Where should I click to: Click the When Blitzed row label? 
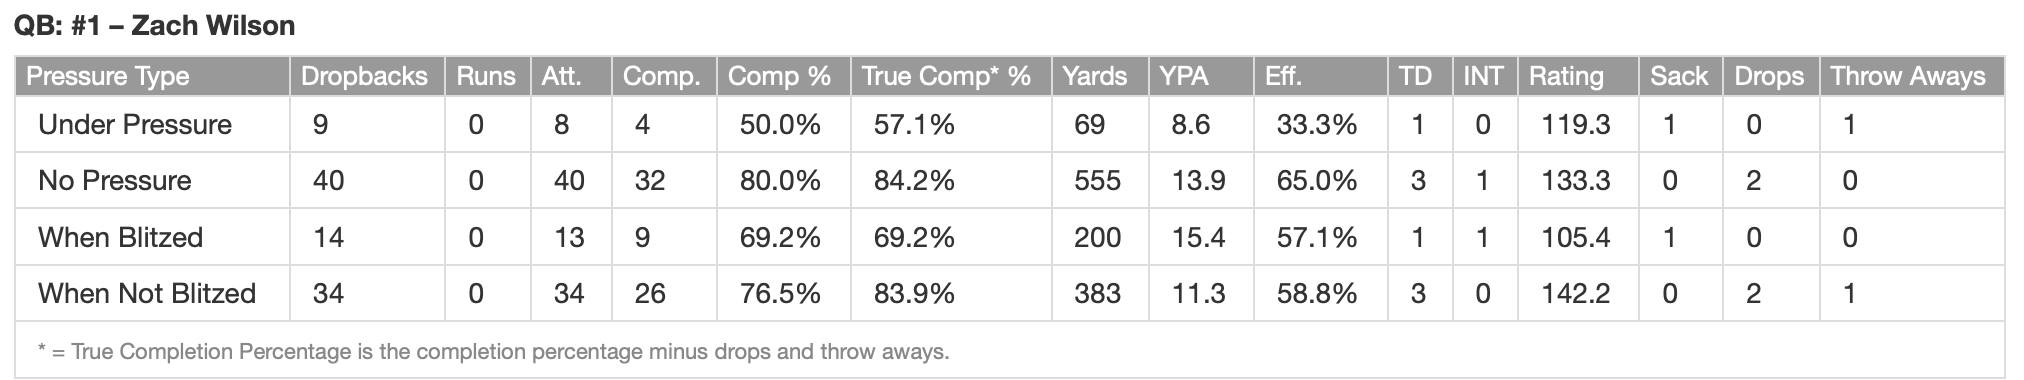[121, 238]
